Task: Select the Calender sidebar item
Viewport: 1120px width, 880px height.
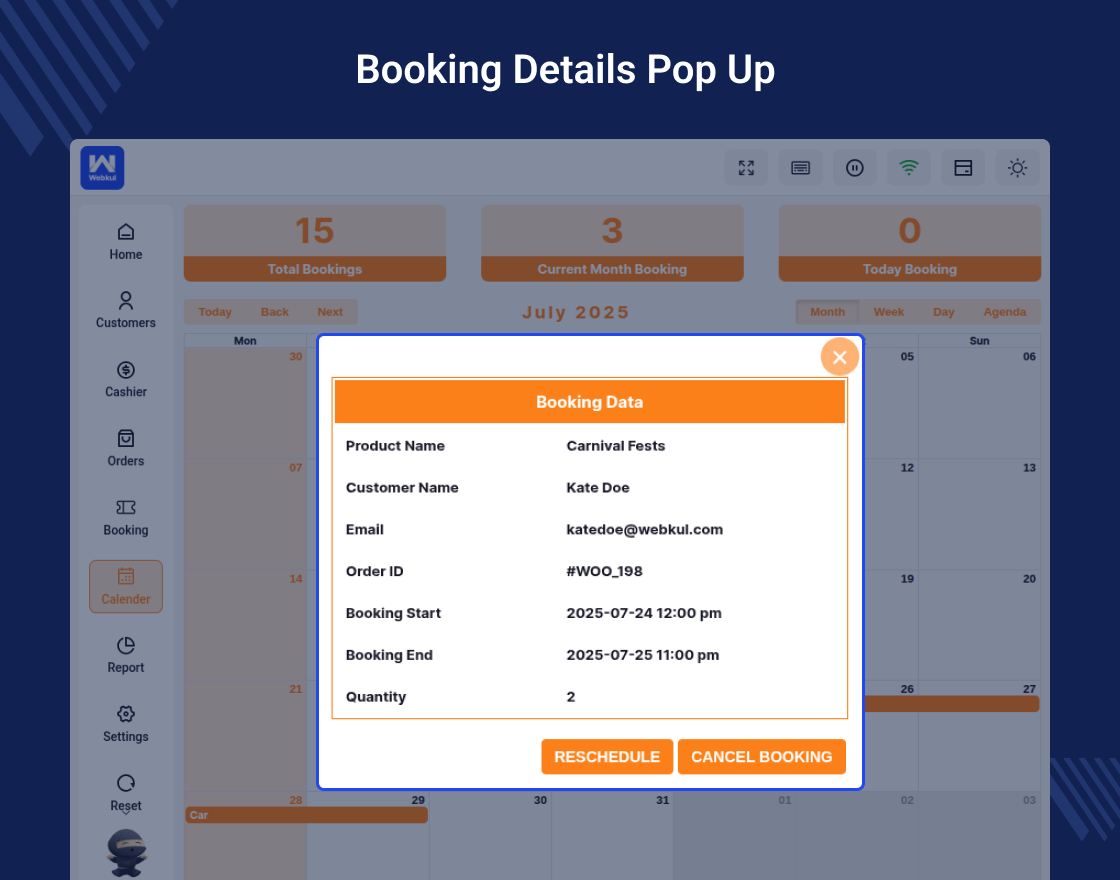Action: (x=126, y=586)
